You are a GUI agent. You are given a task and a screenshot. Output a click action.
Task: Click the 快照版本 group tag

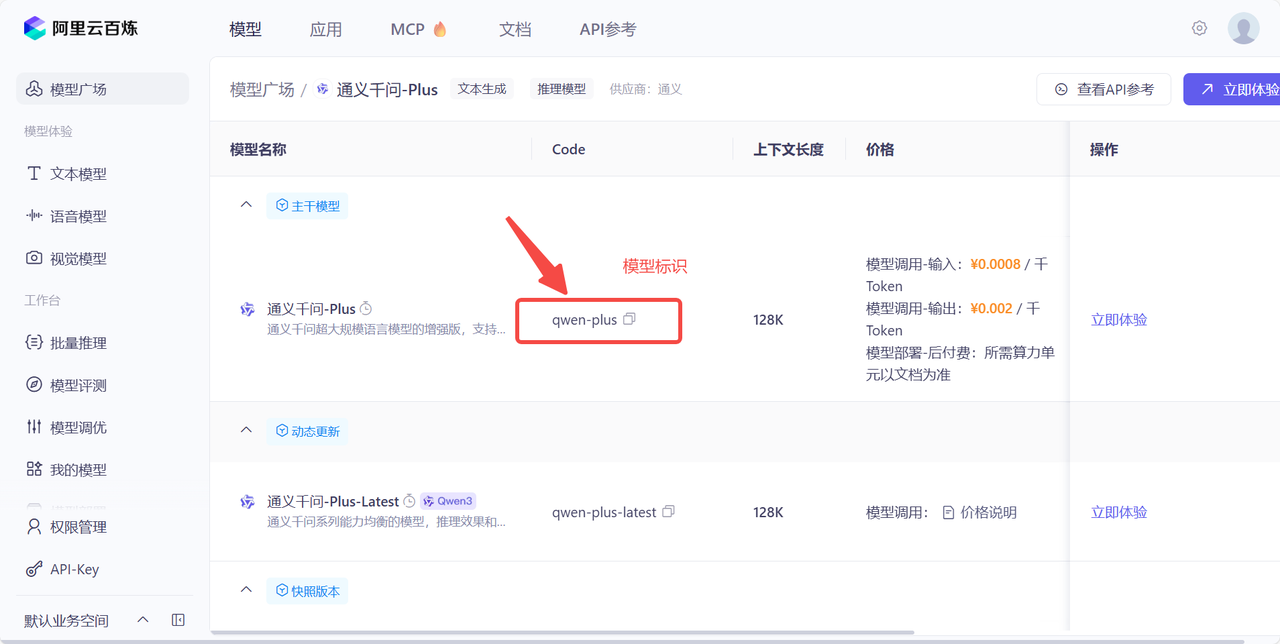[x=307, y=591]
